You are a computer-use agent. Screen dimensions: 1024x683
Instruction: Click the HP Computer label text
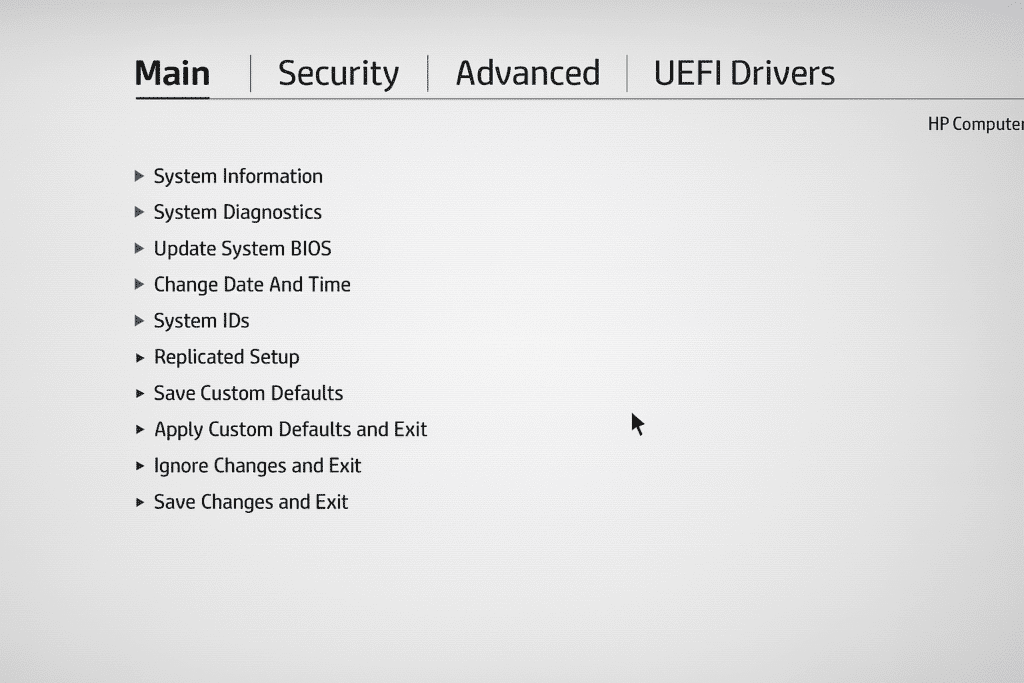975,124
